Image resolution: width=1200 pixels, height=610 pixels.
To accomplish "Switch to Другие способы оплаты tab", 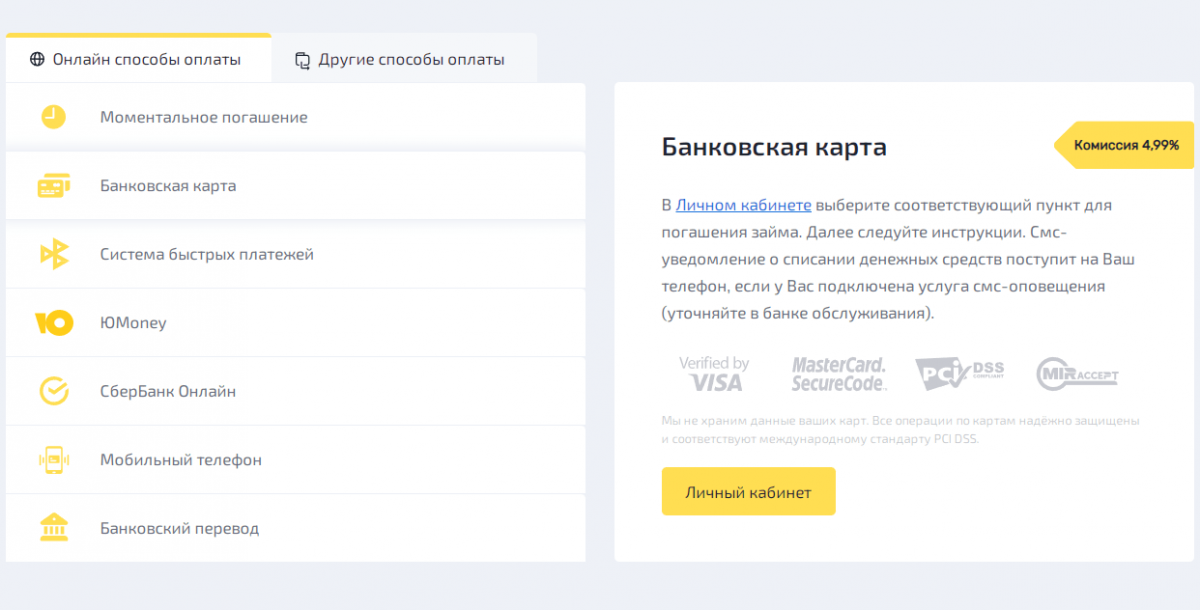I will point(404,59).
